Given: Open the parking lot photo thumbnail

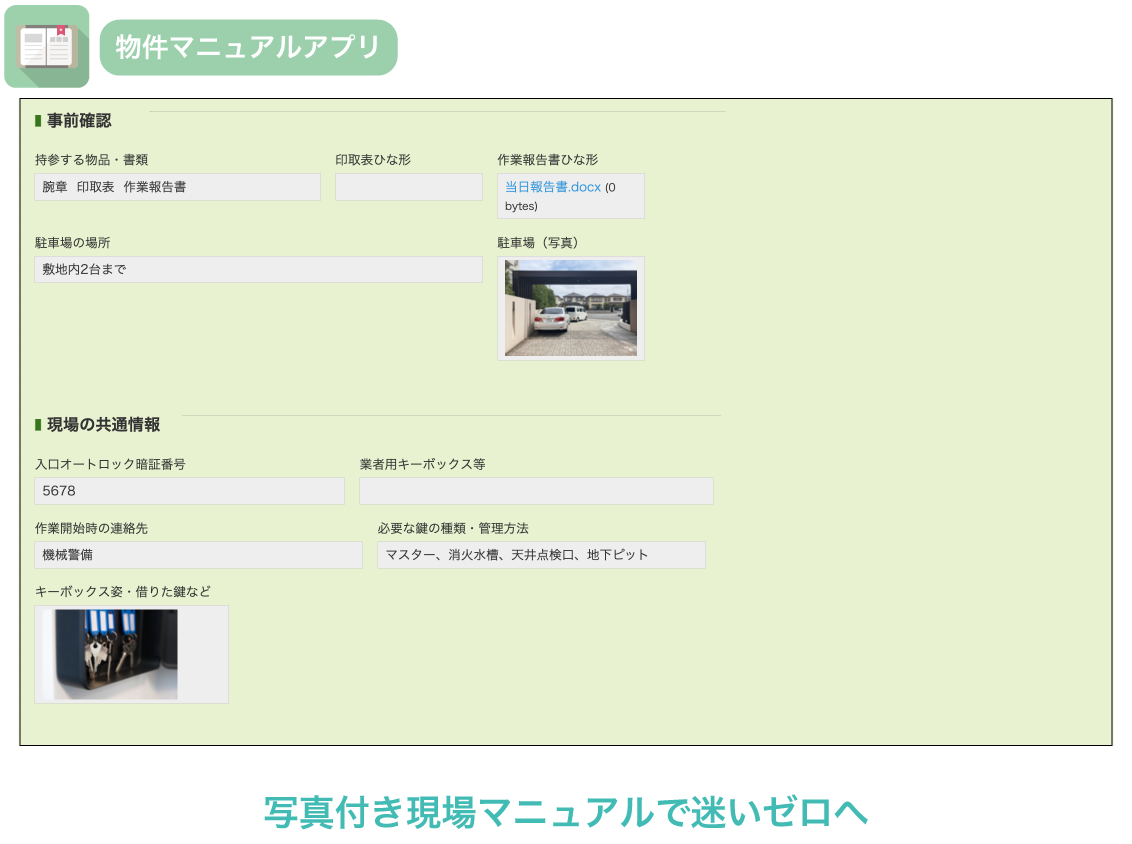Looking at the screenshot, I should tap(570, 308).
